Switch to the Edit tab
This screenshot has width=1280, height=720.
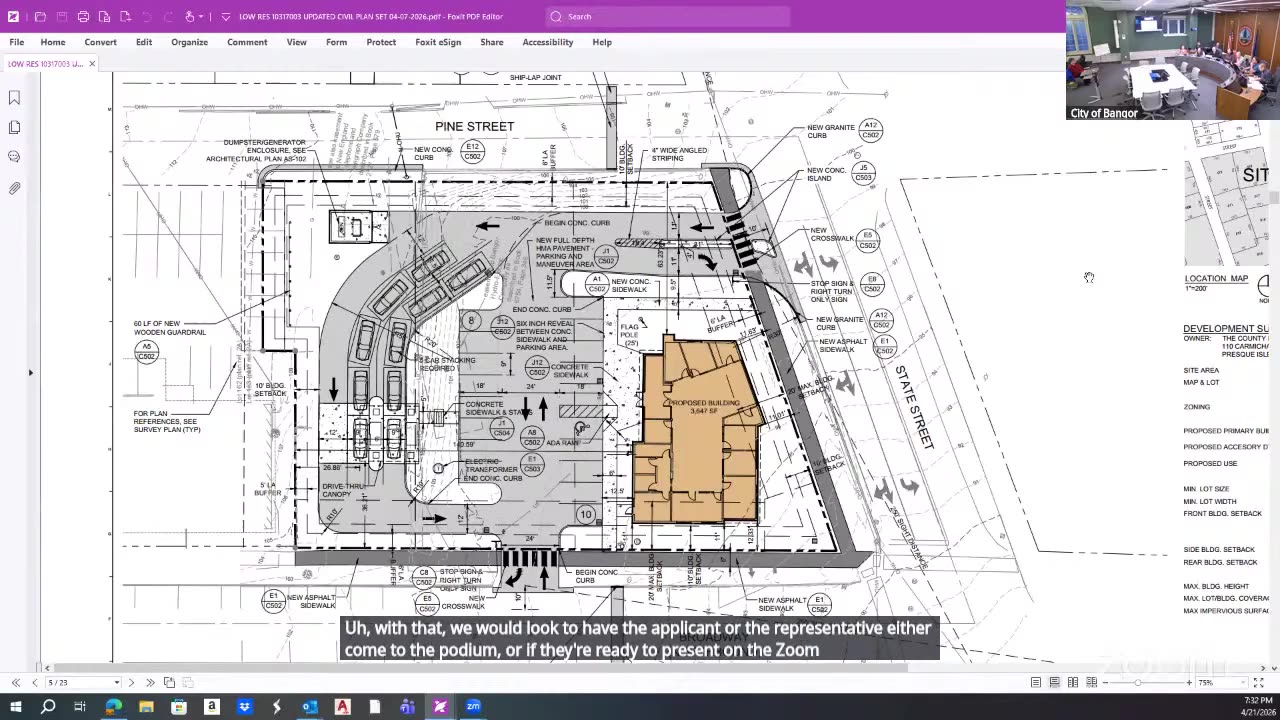point(144,42)
